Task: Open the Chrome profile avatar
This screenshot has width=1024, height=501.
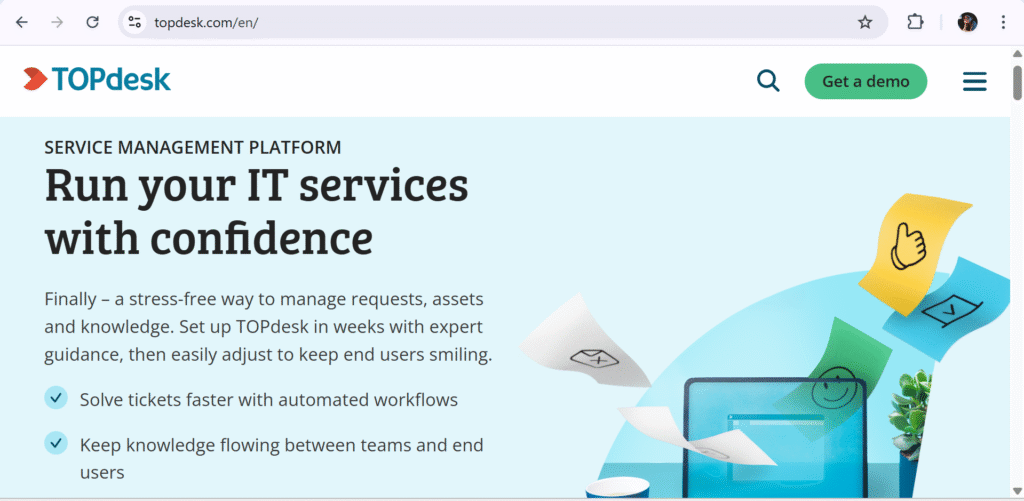Action: pos(967,22)
